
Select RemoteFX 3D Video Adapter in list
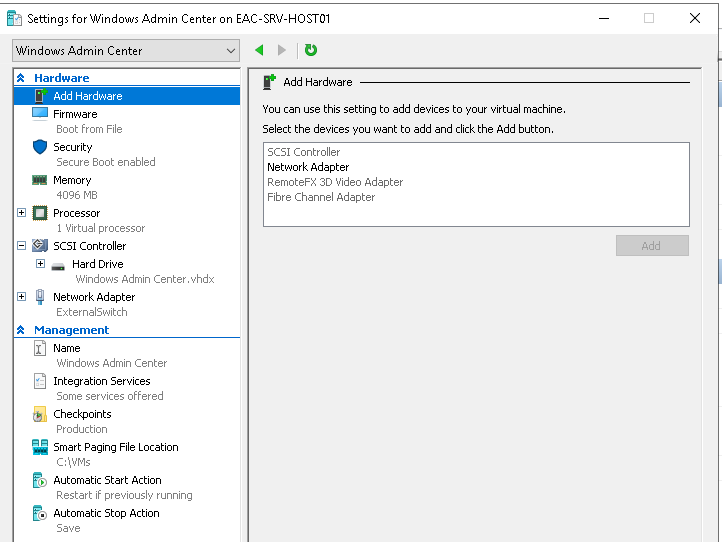(x=335, y=182)
